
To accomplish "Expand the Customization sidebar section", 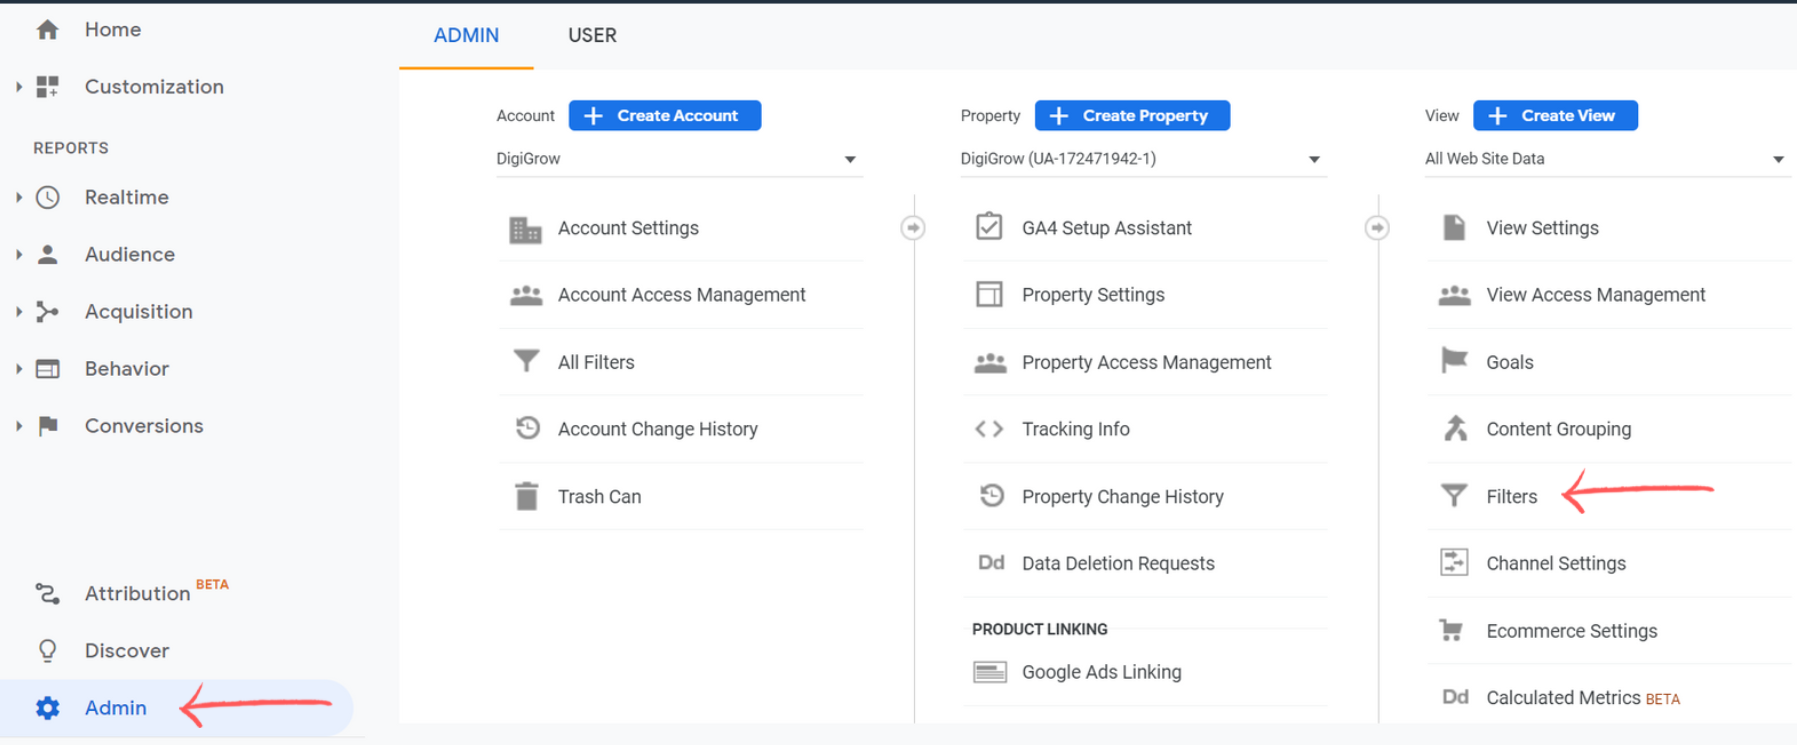I will click(18, 87).
